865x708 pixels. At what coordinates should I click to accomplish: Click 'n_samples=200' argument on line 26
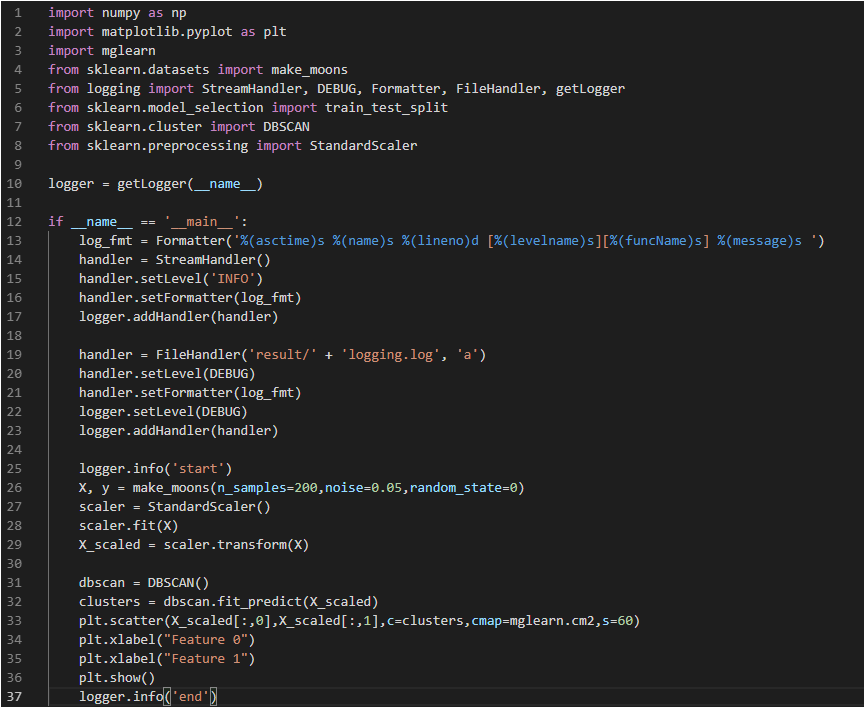click(268, 488)
